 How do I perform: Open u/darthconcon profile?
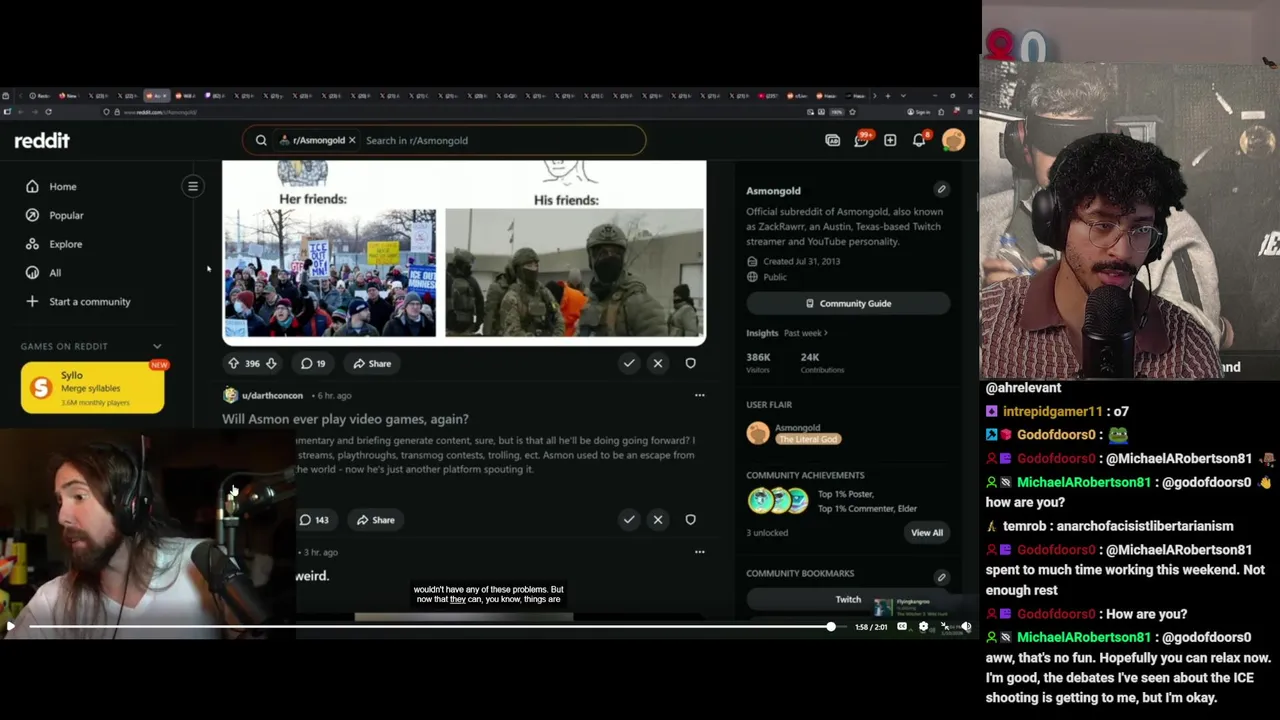(272, 395)
